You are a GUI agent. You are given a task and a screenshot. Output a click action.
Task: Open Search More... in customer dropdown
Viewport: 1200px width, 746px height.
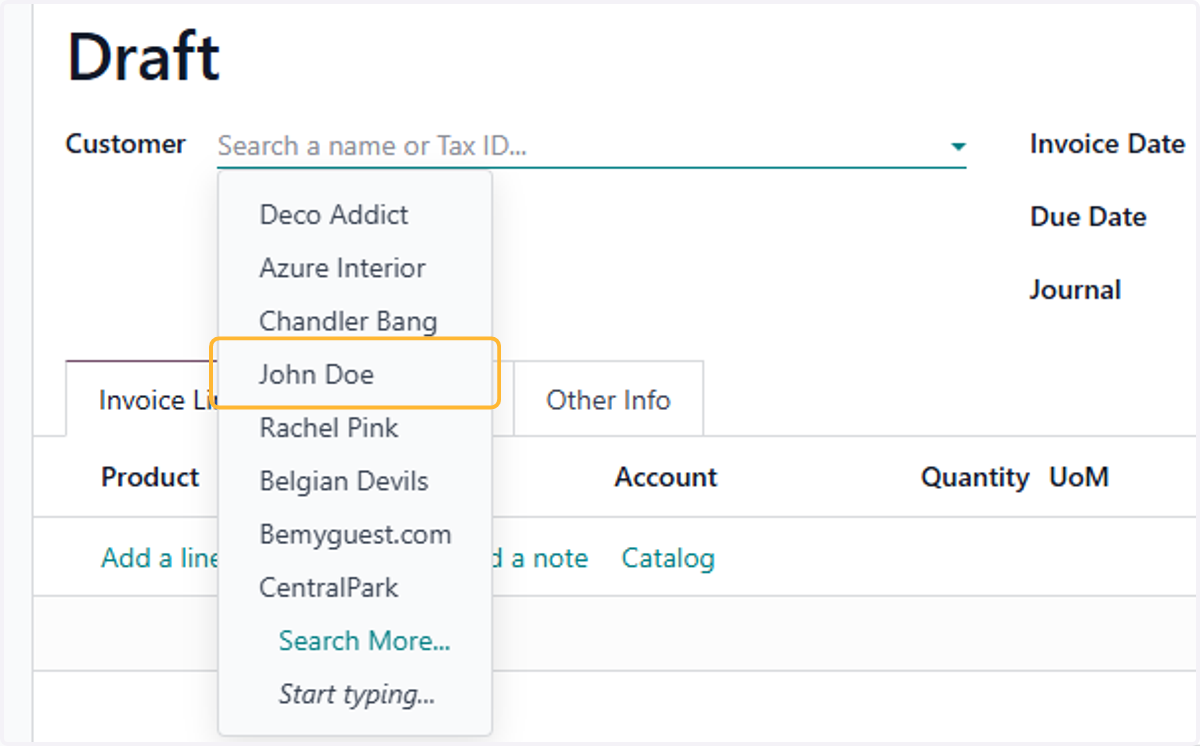coord(364,641)
